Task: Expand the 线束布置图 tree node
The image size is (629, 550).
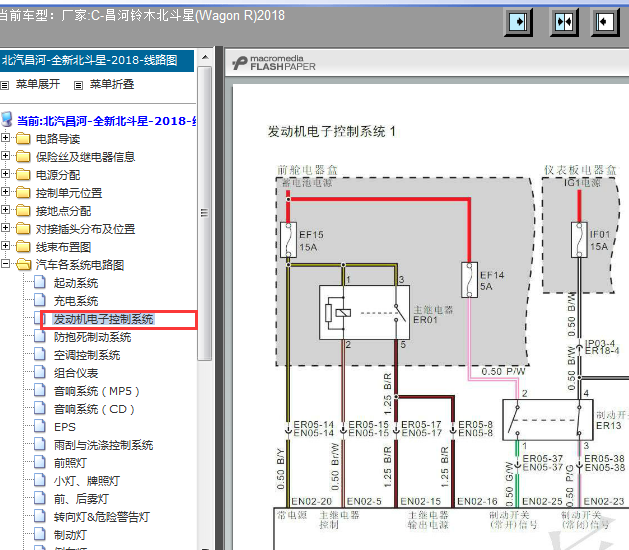Action: pos(5,246)
